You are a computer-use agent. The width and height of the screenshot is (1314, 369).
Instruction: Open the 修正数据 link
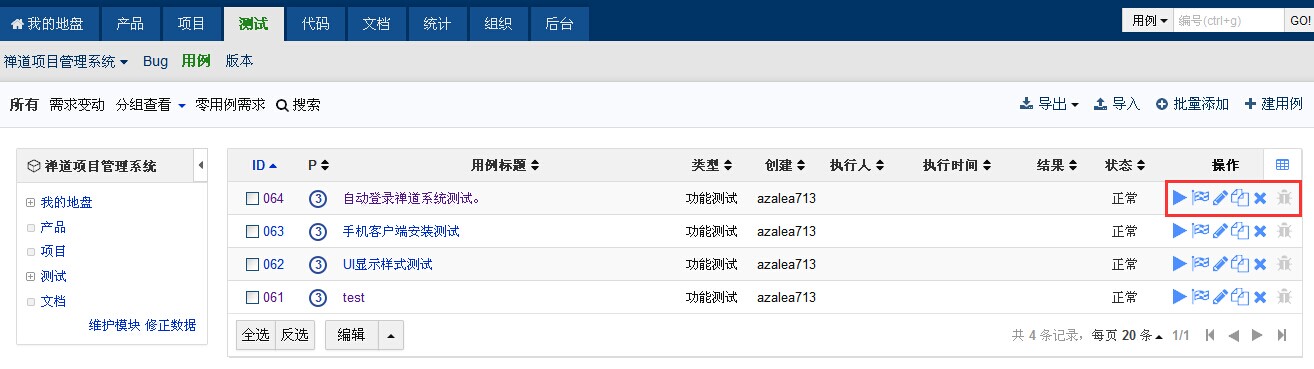click(x=170, y=325)
